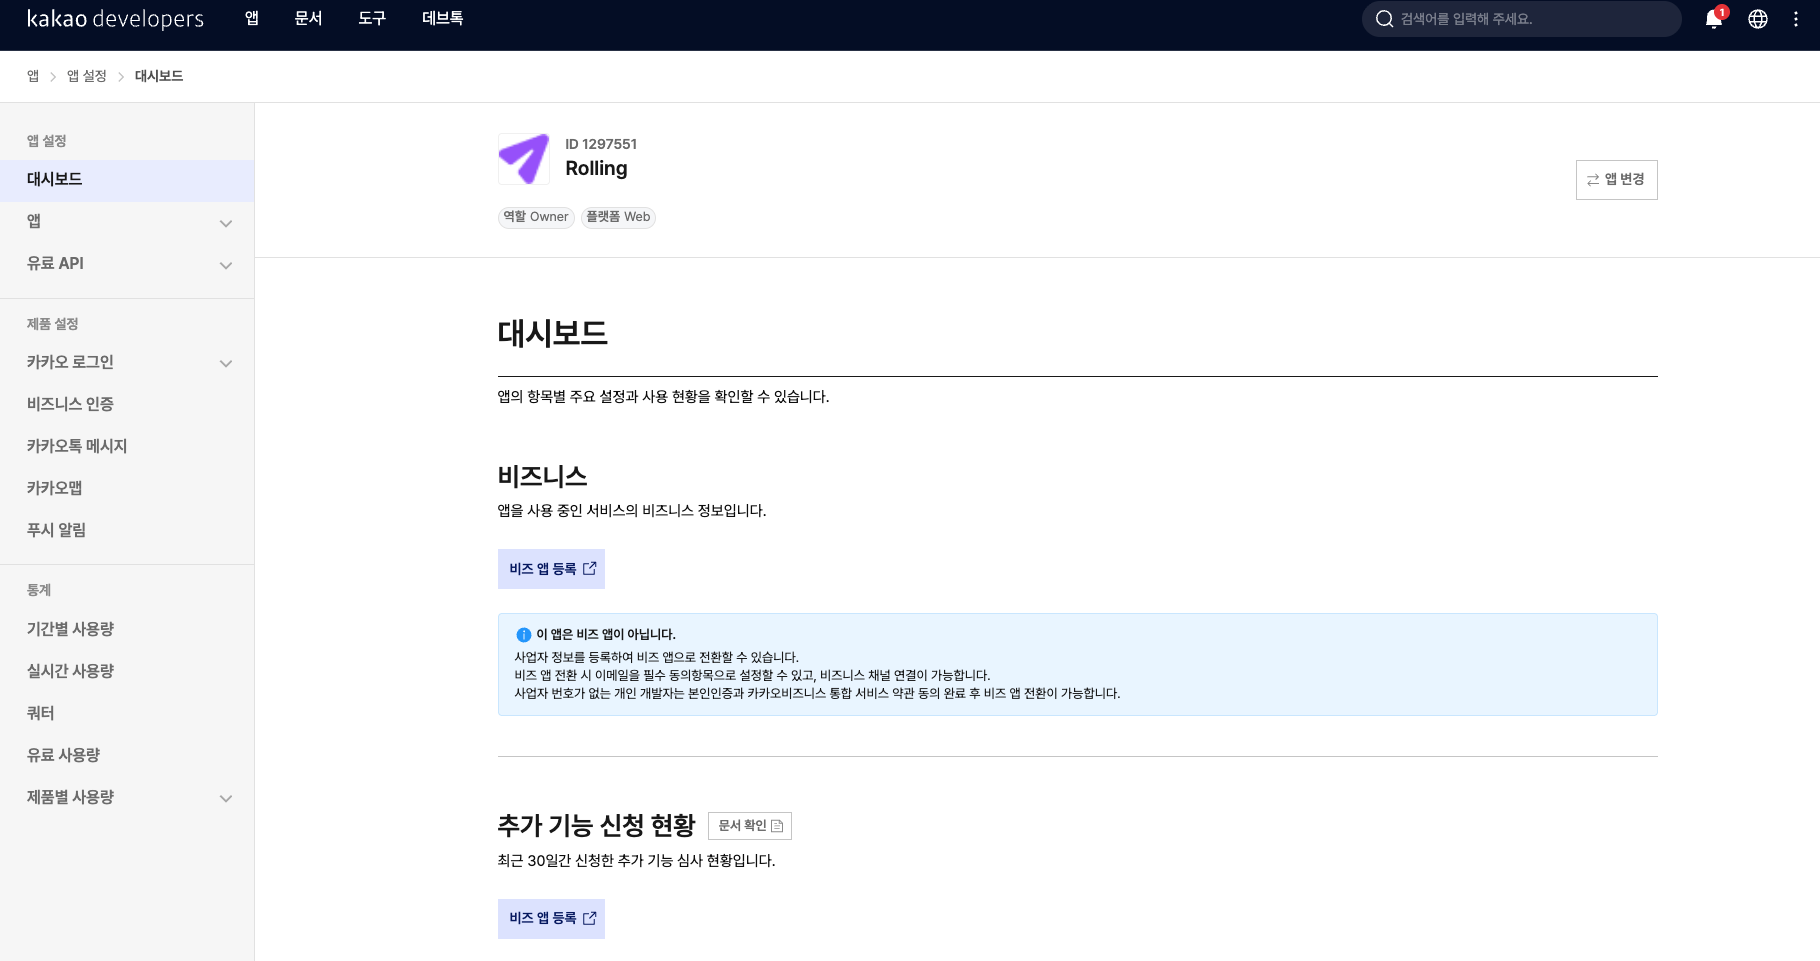Click the search input field
Viewport: 1820px width, 961px height.
coord(1520,18)
